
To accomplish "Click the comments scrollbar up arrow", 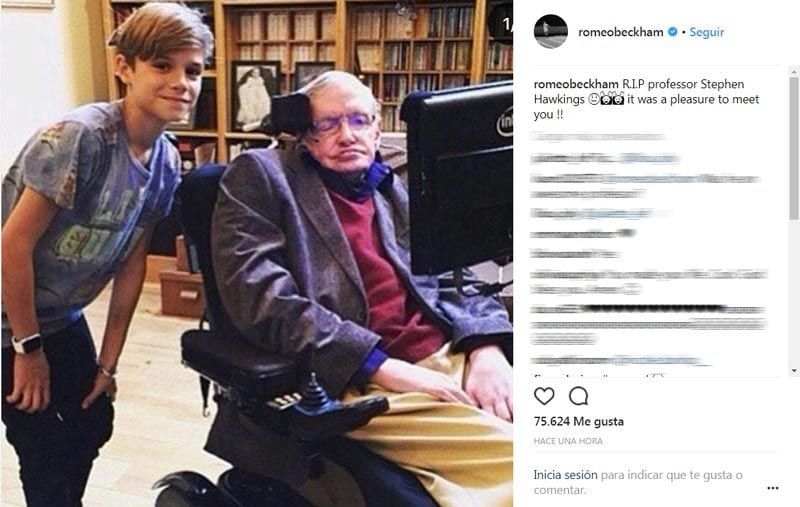I will pyautogui.click(x=793, y=71).
